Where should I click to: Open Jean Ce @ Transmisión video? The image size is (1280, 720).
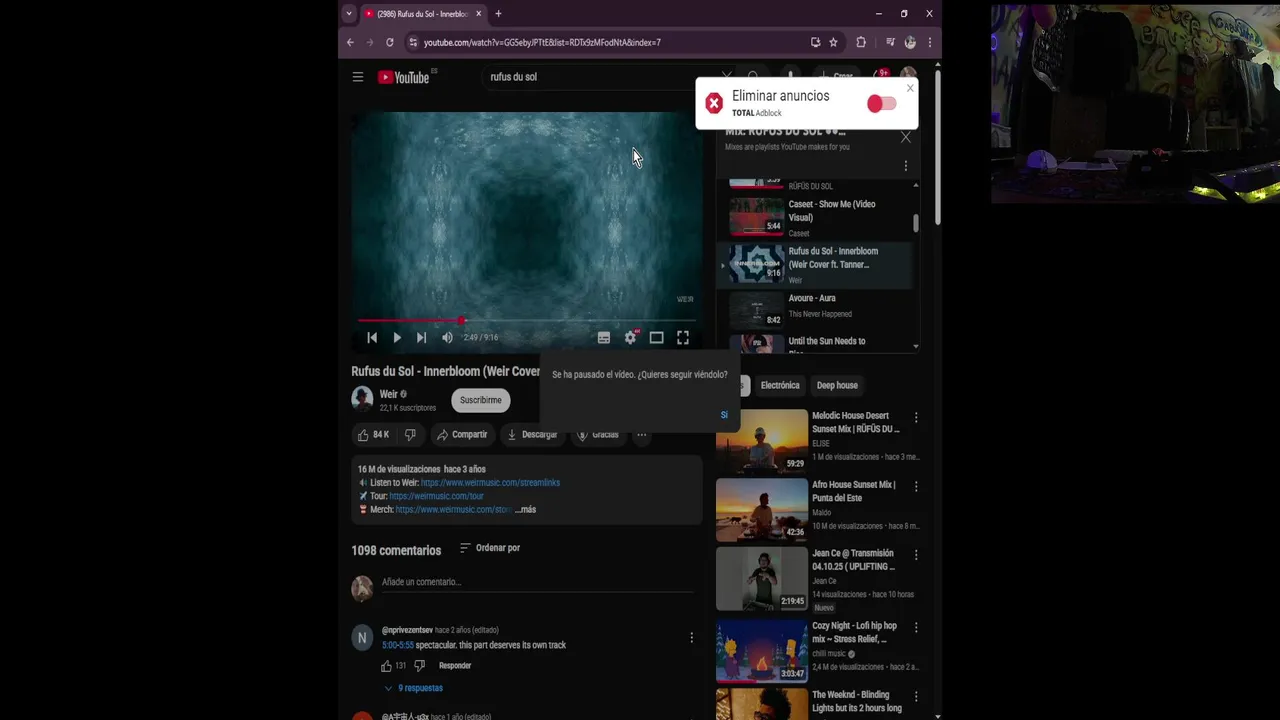(x=761, y=579)
